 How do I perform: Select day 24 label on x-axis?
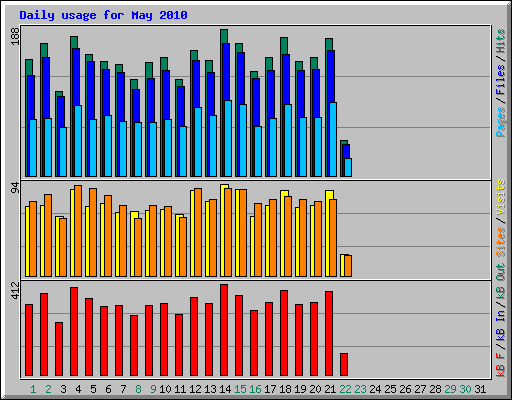coord(375,389)
